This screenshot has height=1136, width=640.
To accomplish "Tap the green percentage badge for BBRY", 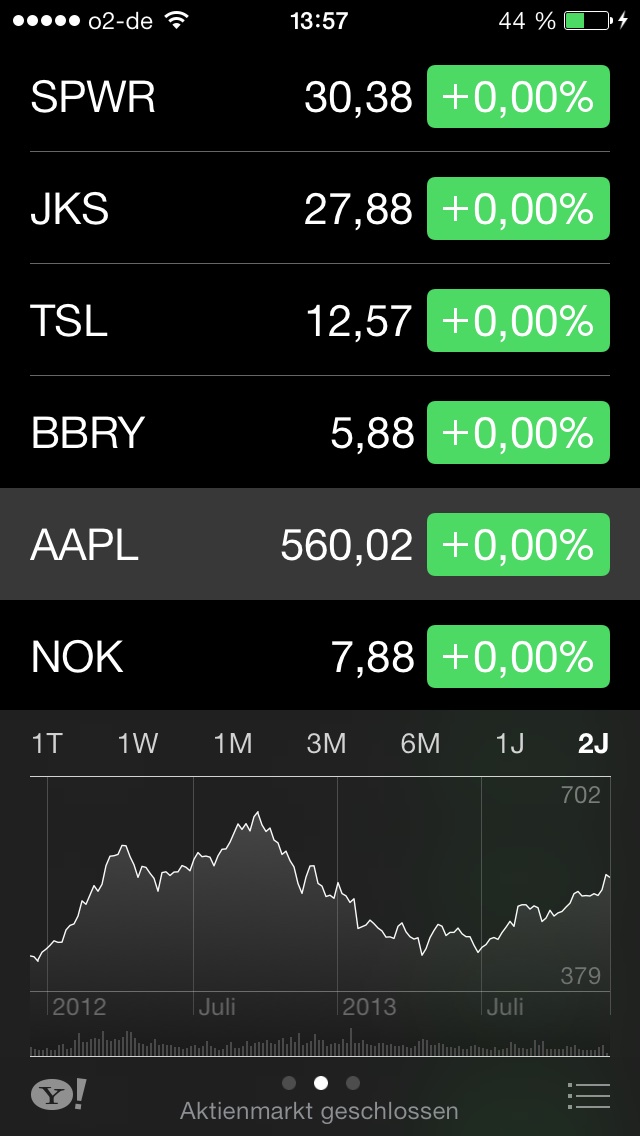I will [x=517, y=432].
